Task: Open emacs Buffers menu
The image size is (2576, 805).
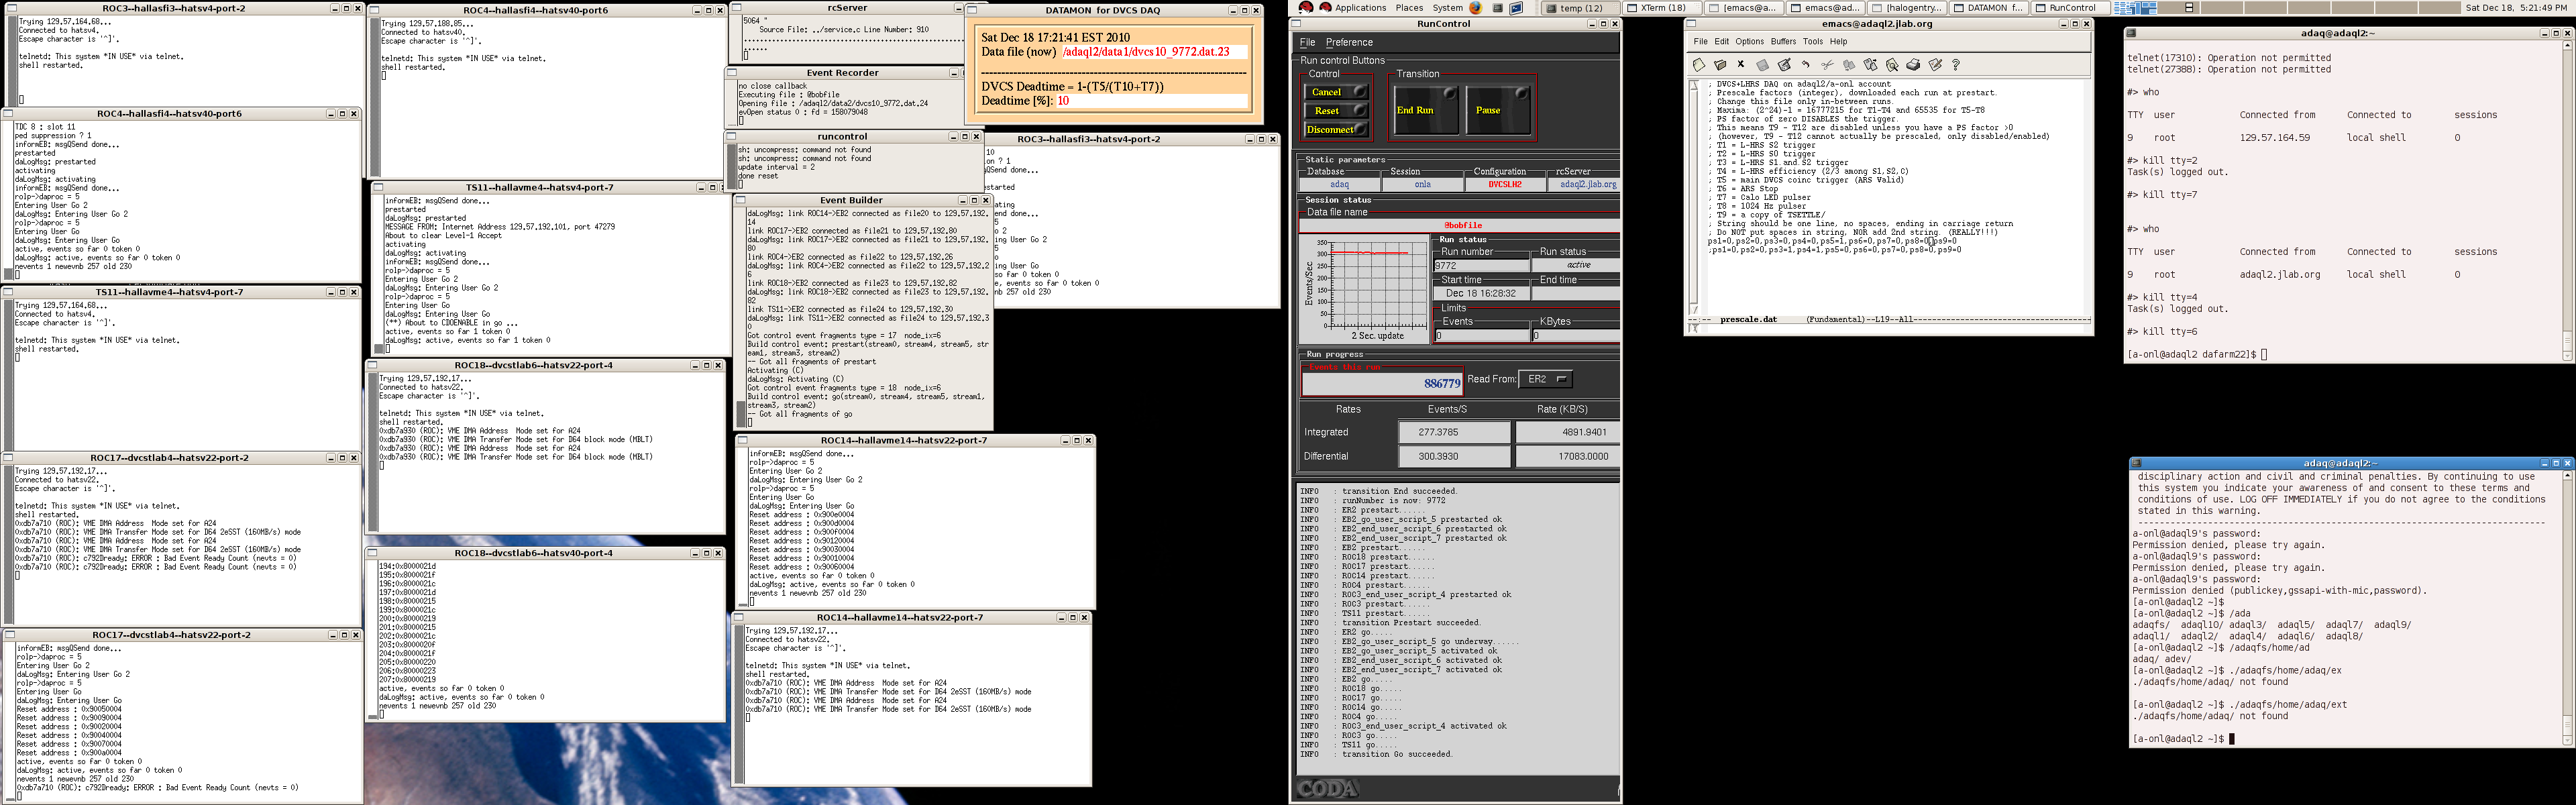Action: click(1783, 42)
